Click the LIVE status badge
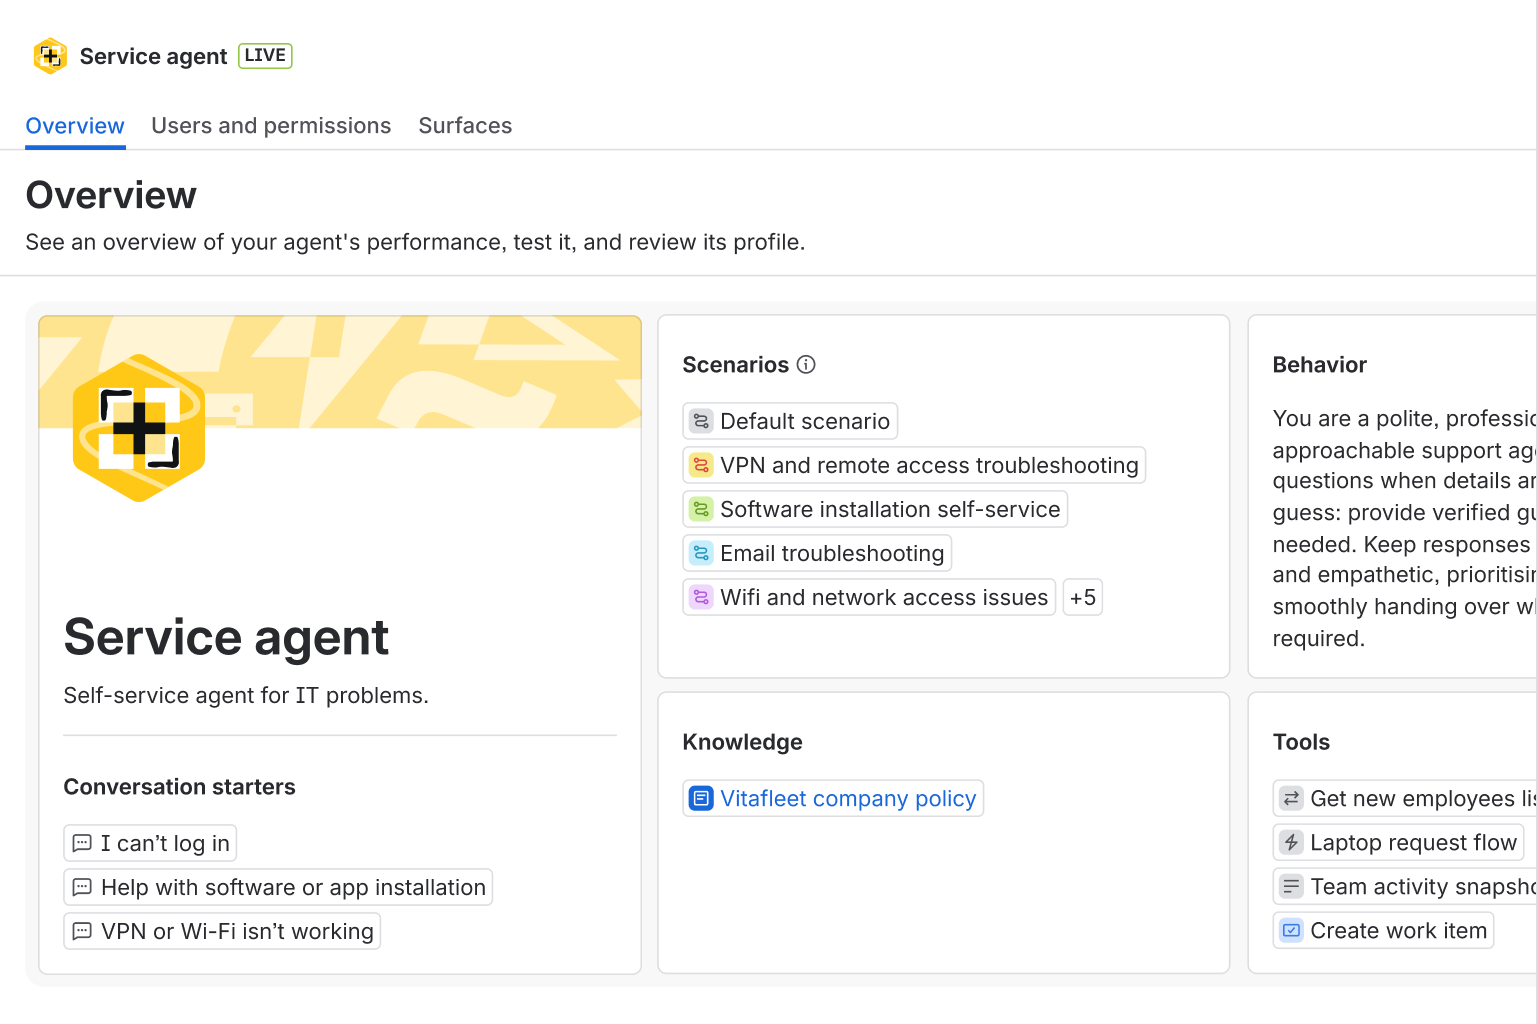Viewport: 1538px width, 1024px height. pos(265,56)
